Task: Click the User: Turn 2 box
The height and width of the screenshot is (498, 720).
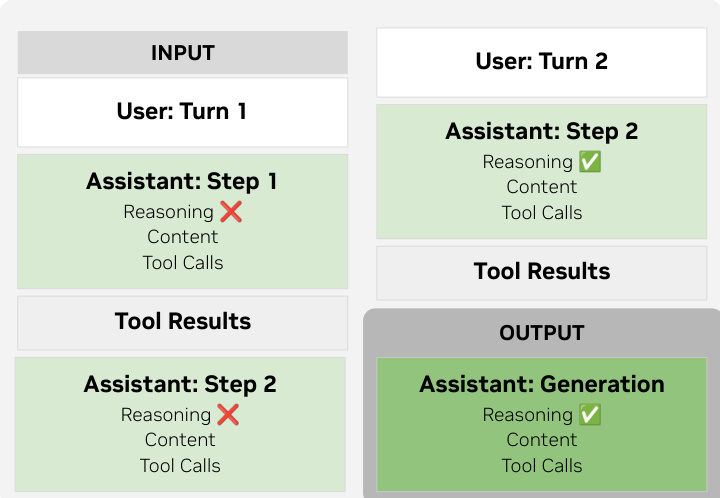Action: point(541,62)
